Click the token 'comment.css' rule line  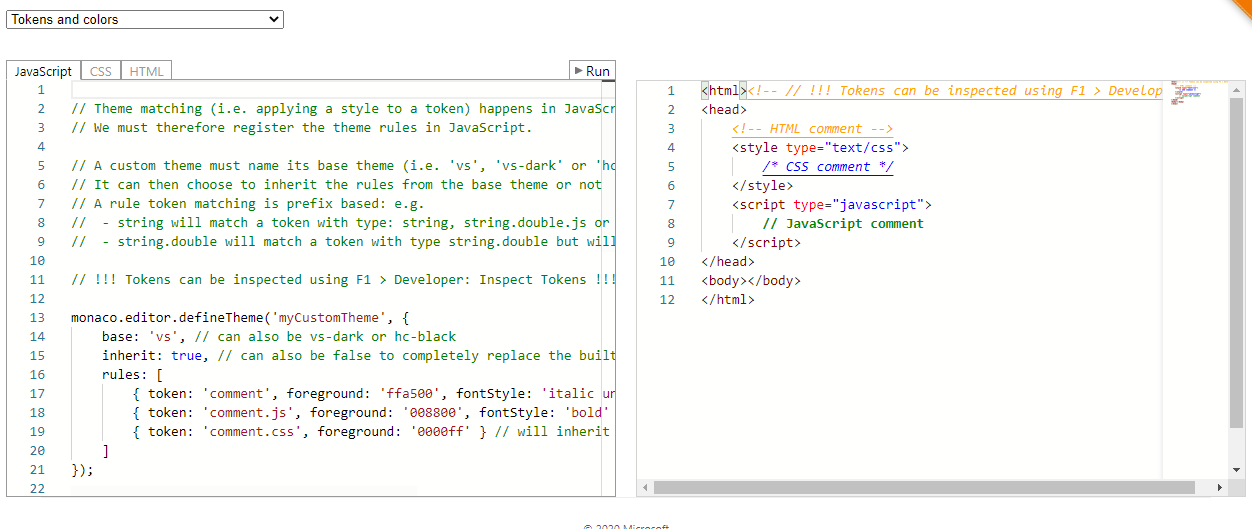pyautogui.click(x=371, y=432)
